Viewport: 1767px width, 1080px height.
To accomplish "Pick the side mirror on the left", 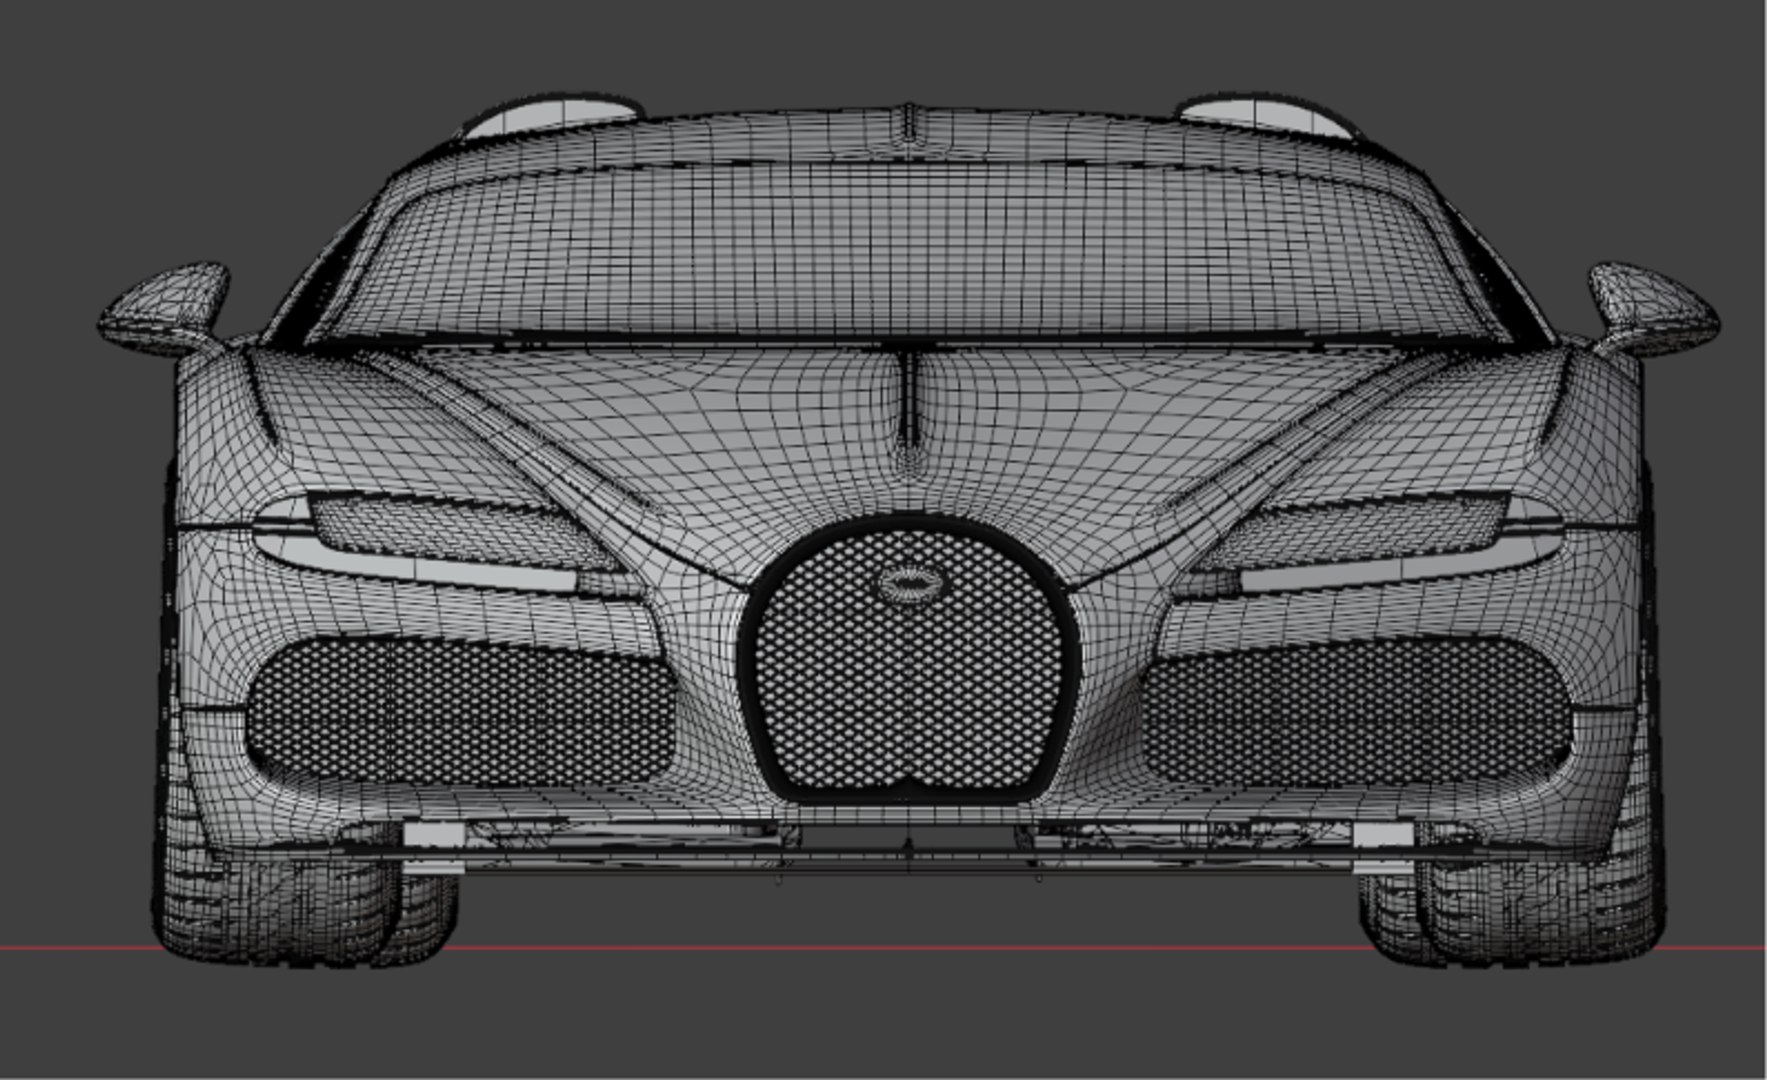I will 163,308.
